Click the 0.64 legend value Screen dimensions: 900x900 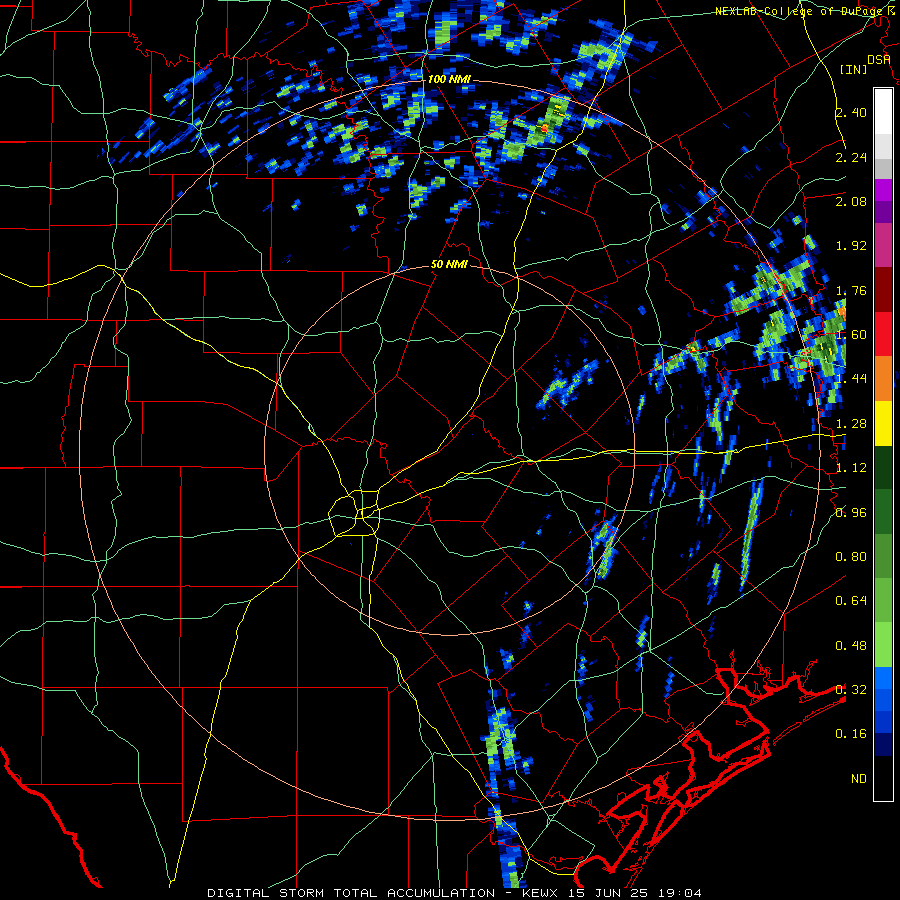pos(851,601)
